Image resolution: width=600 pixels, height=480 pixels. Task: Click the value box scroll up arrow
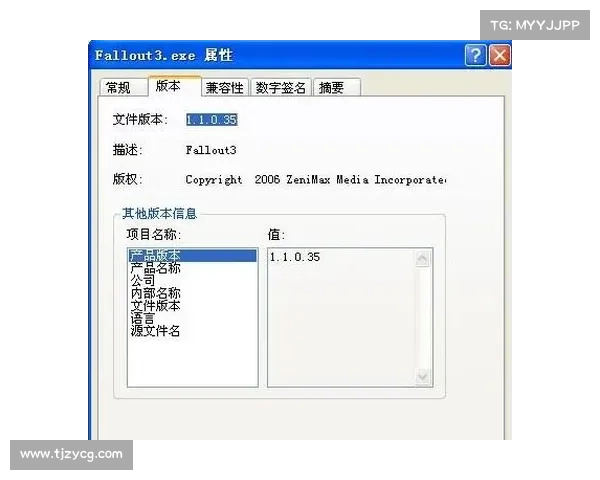tap(422, 259)
